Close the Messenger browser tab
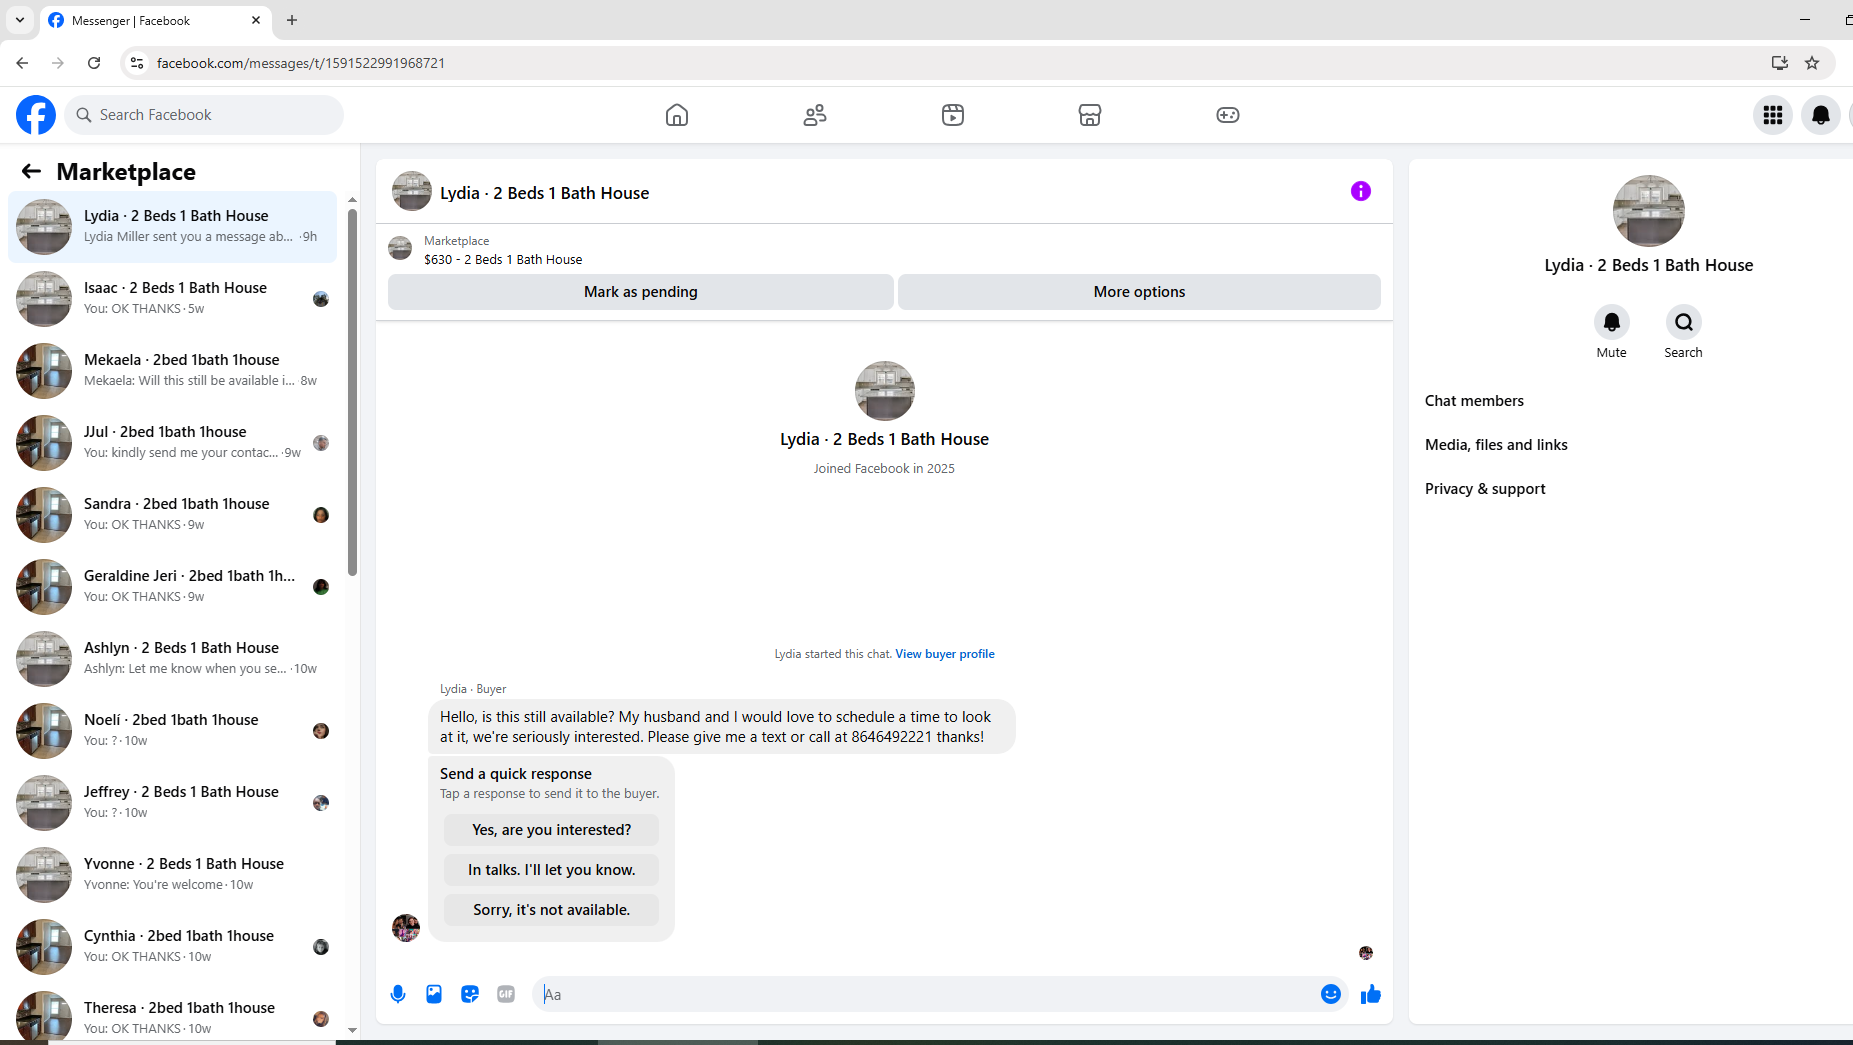 pos(256,20)
